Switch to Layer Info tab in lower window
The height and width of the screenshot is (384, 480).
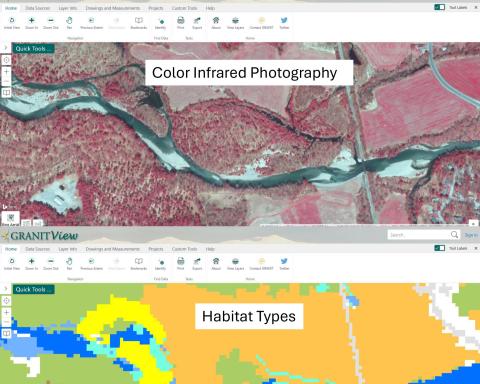pyautogui.click(x=68, y=249)
